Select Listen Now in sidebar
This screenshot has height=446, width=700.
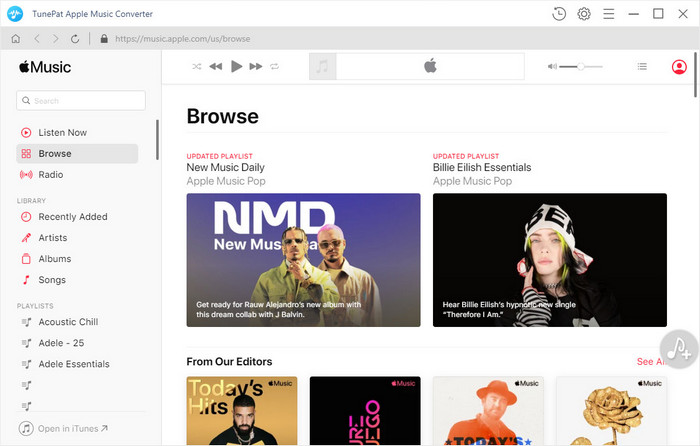[62, 132]
